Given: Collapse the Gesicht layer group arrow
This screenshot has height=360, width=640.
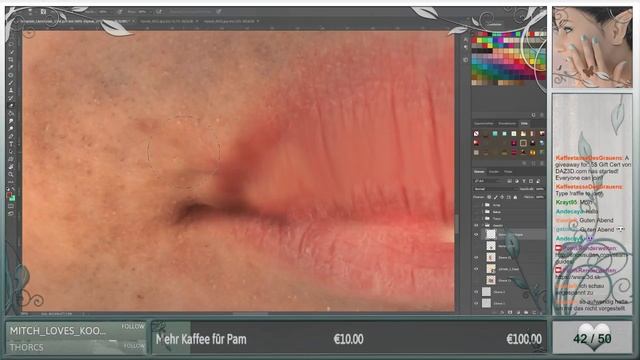Looking at the screenshot, I should coord(482,225).
